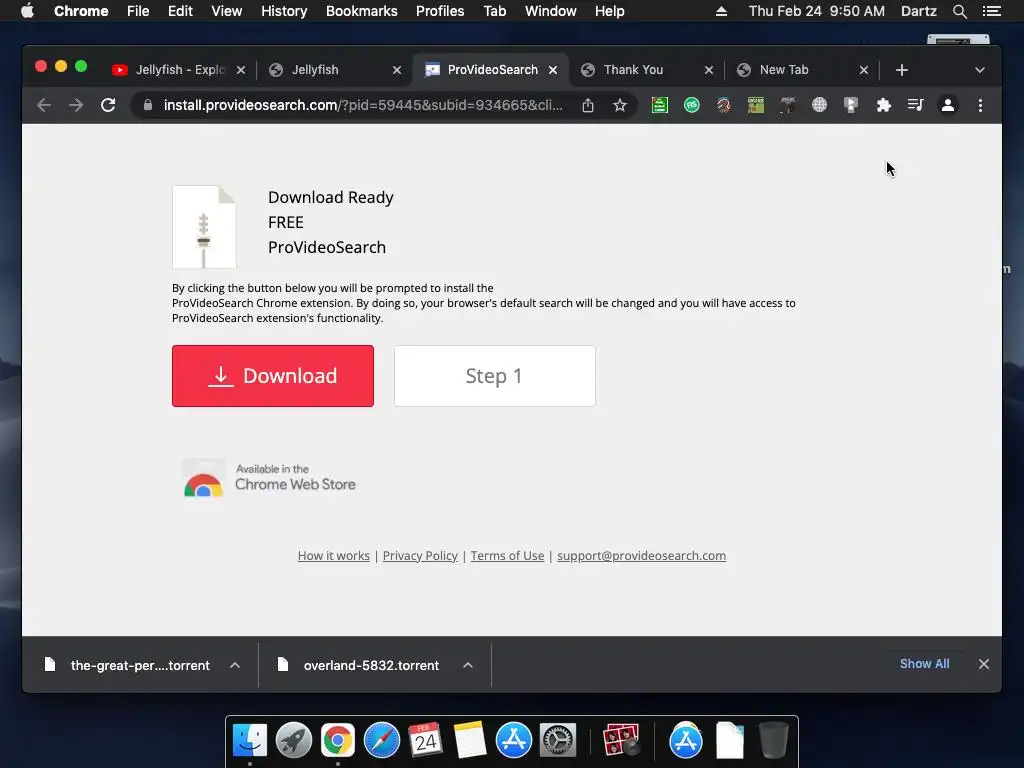This screenshot has height=768, width=1024.
Task: Close the downloads bar
Action: (984, 664)
